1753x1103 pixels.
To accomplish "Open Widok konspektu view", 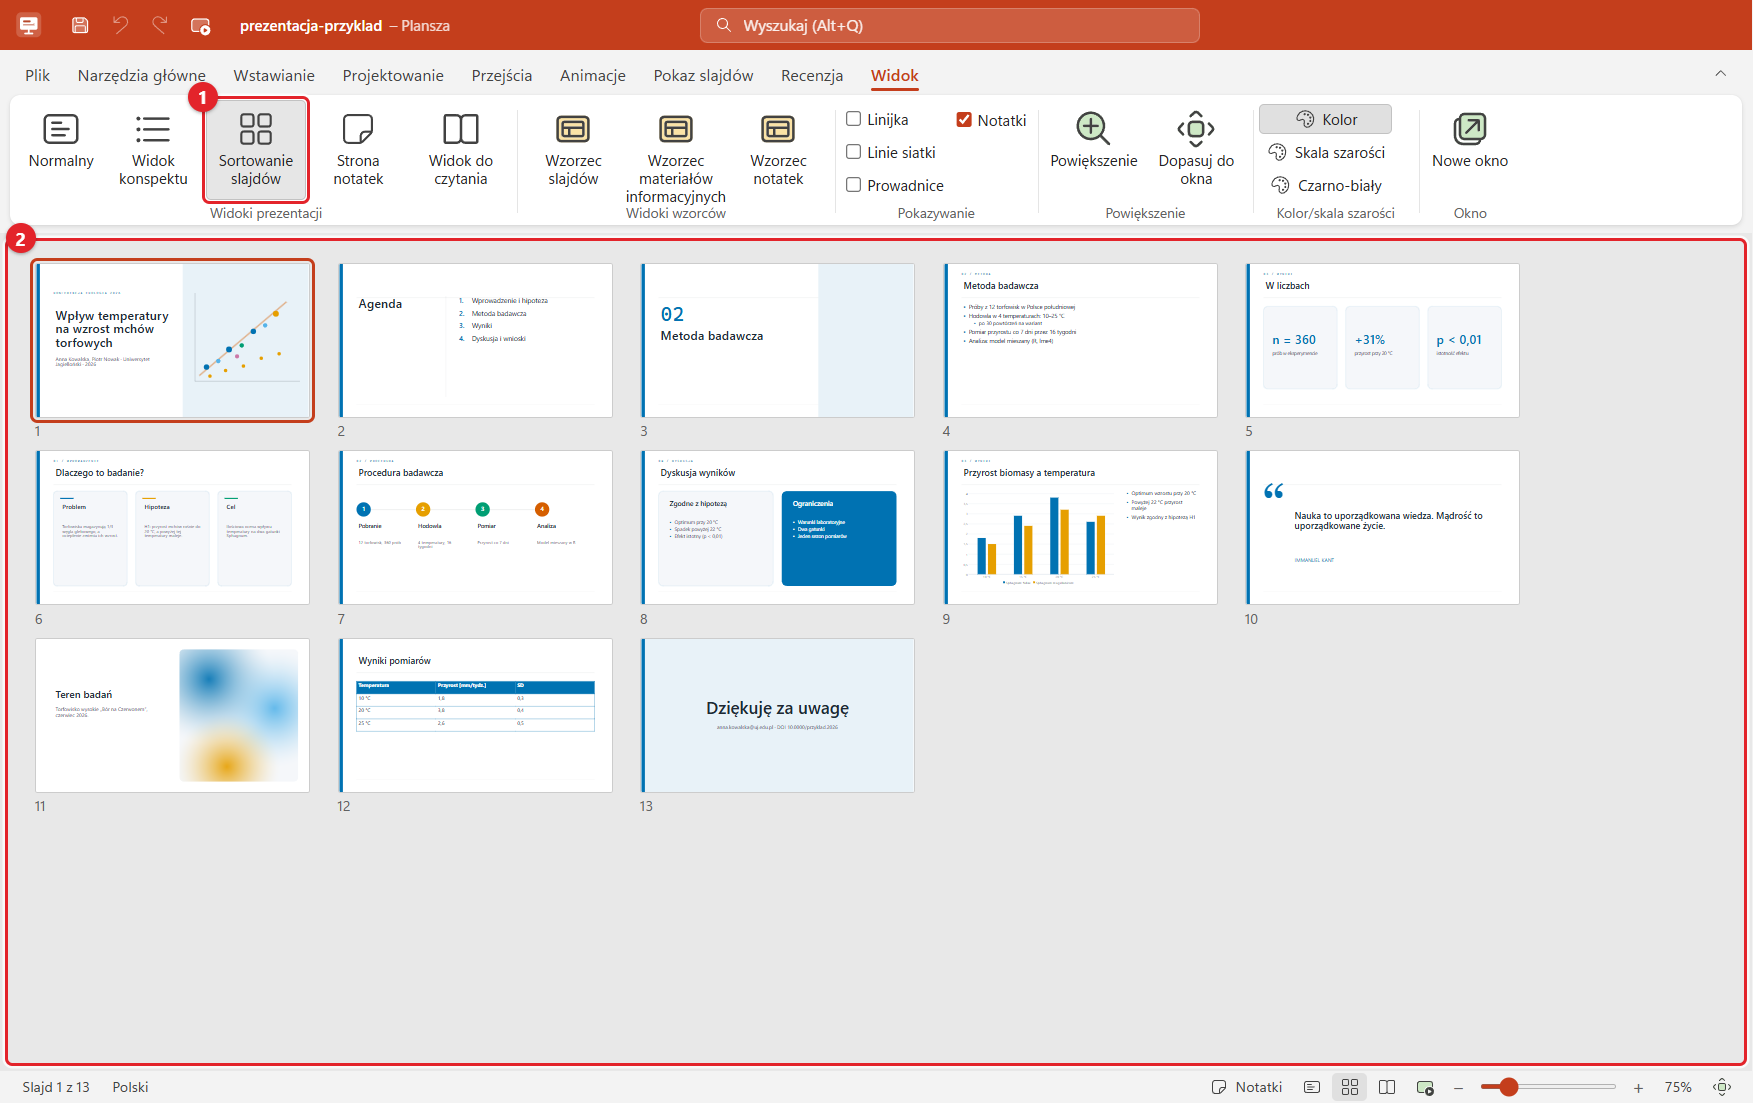I will tap(153, 150).
